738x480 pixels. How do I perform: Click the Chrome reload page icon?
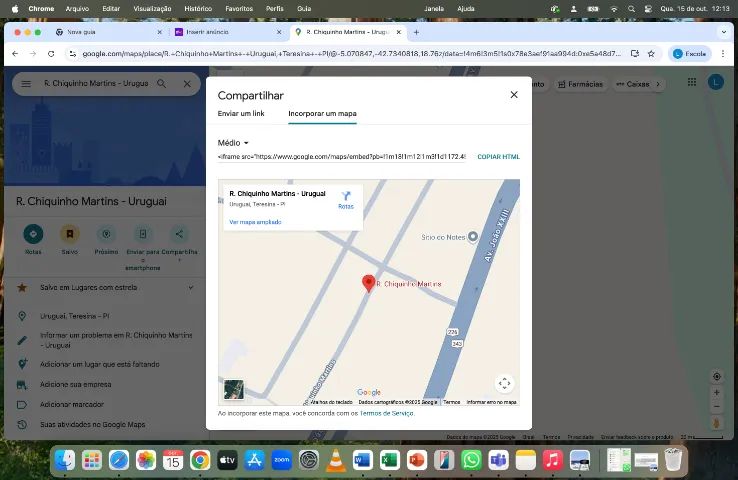50,54
